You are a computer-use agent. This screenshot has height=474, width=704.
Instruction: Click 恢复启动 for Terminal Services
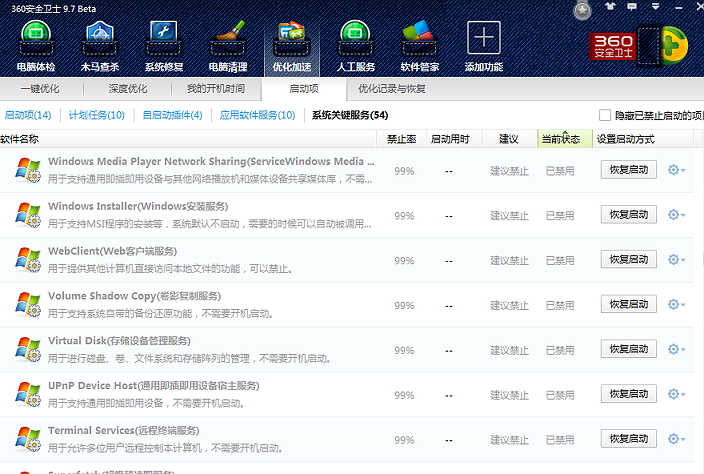coord(629,439)
